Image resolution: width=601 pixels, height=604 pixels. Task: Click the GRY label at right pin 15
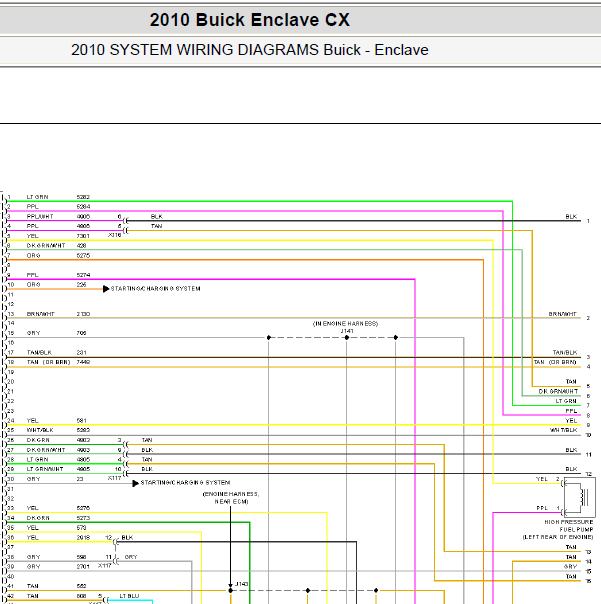(570, 567)
